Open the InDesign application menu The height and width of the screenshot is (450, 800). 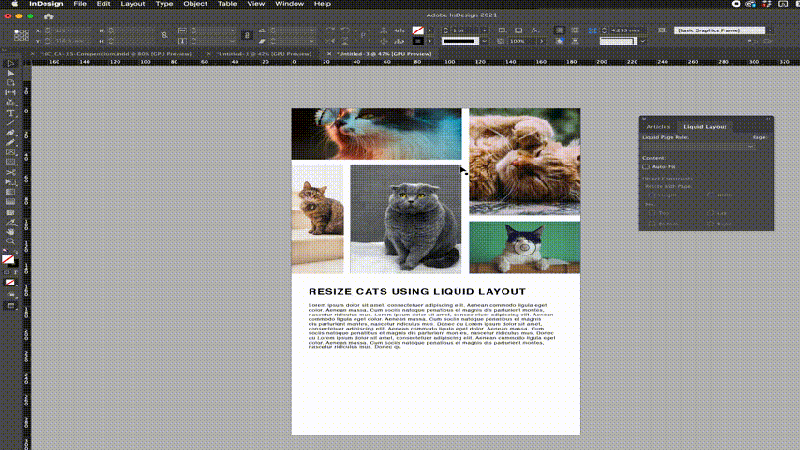(46, 4)
